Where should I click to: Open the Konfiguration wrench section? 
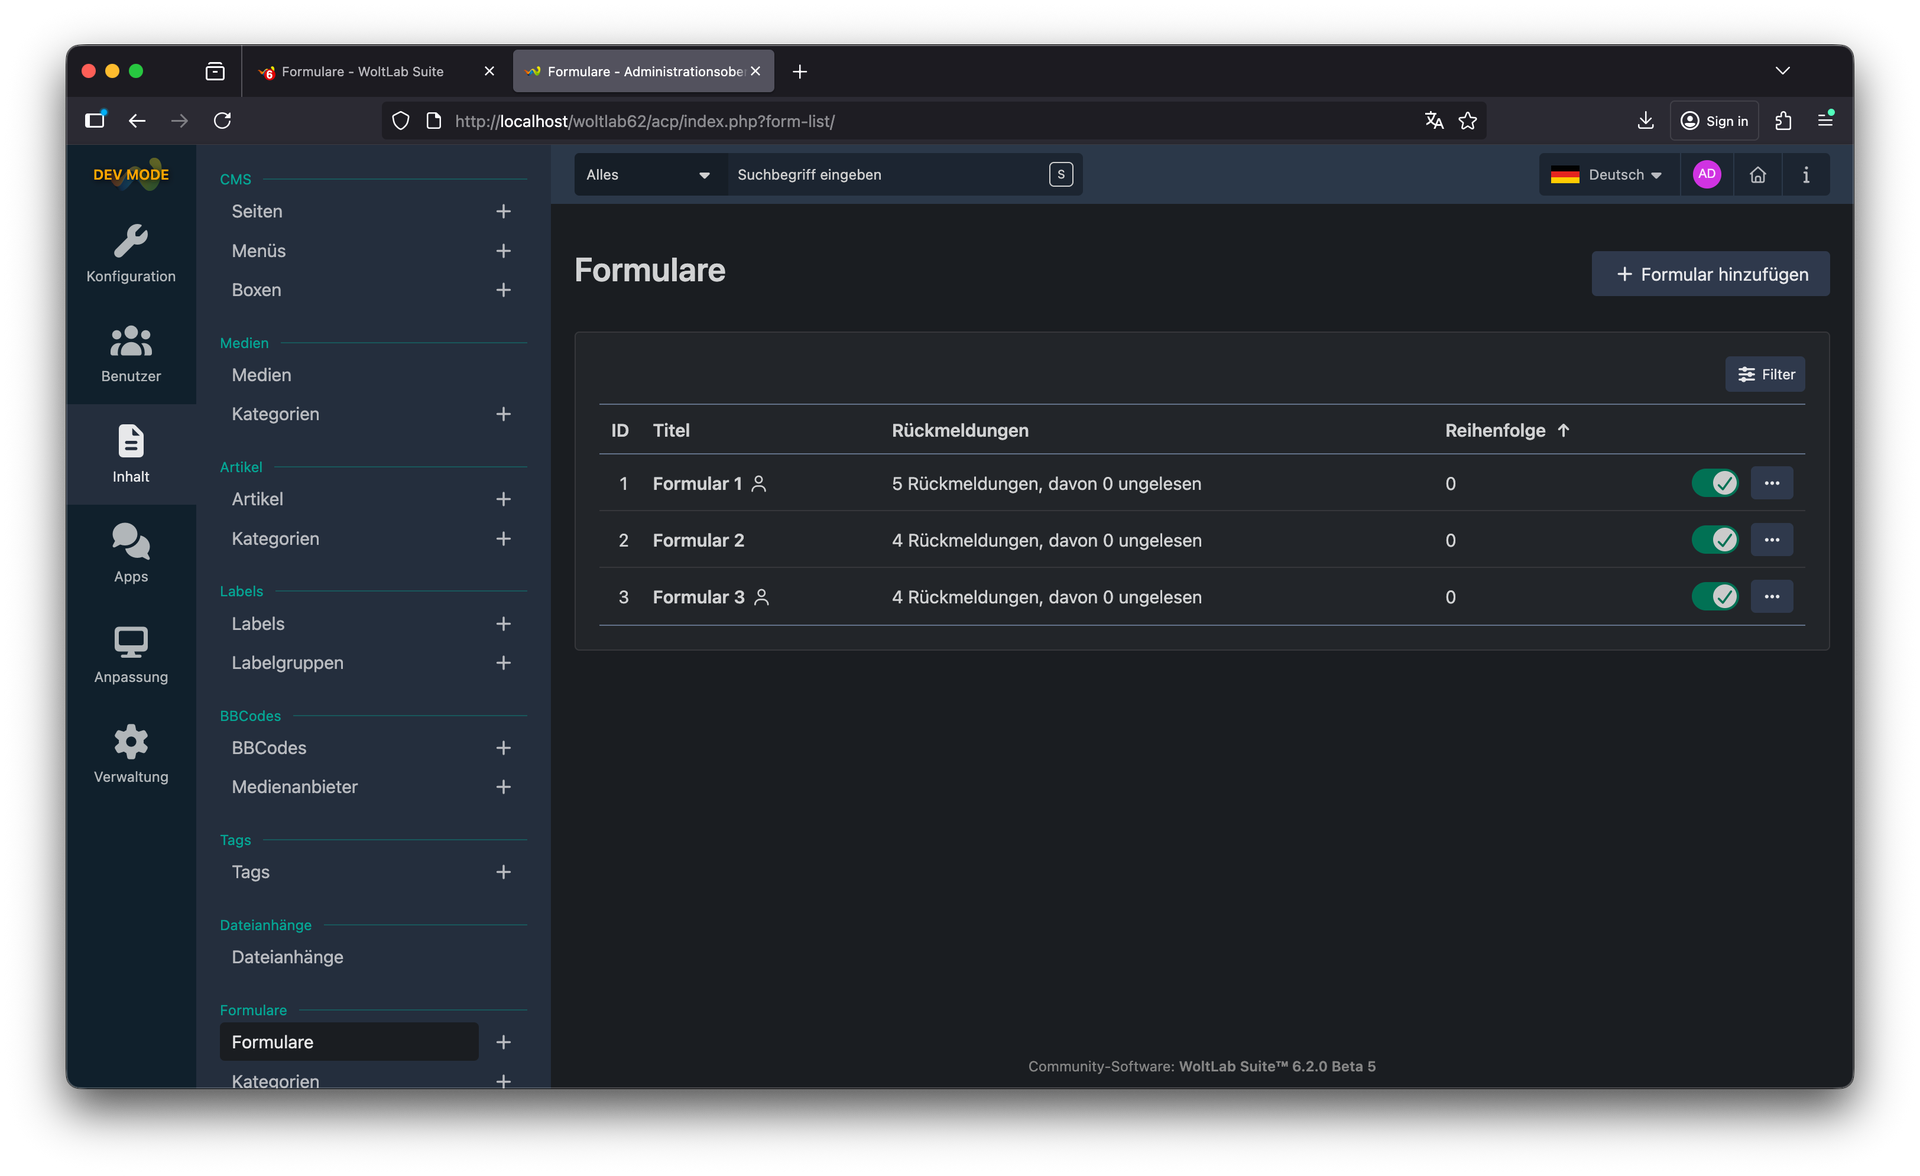click(x=131, y=254)
